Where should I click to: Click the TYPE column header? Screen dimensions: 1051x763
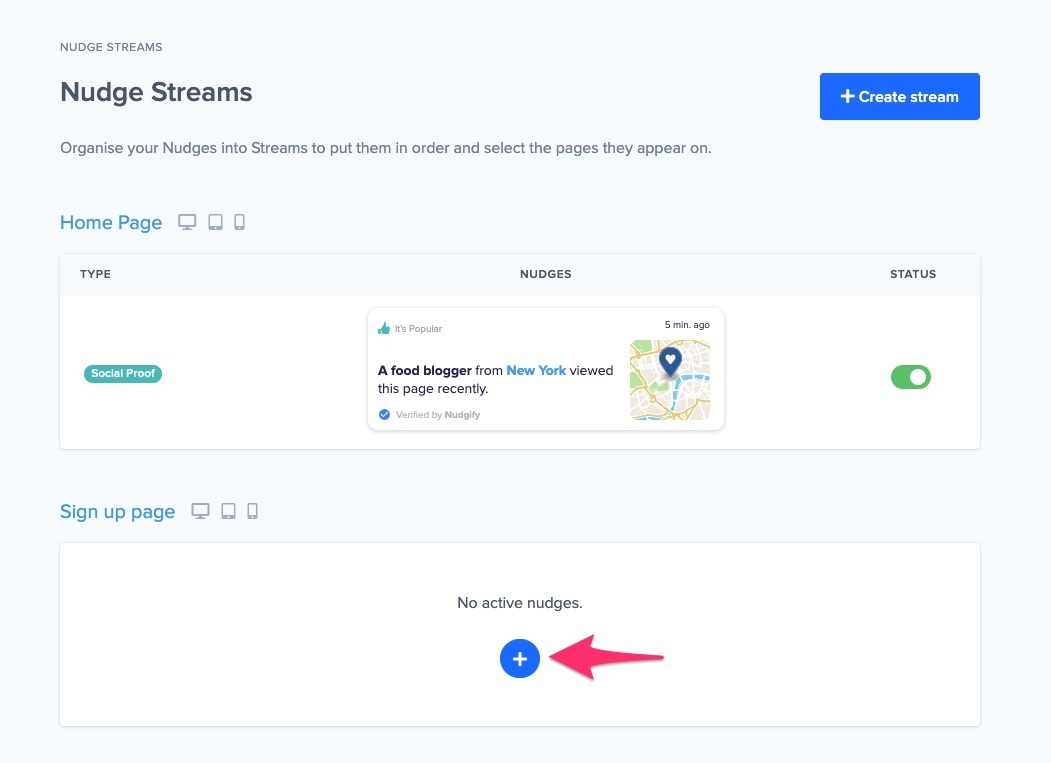(x=95, y=274)
